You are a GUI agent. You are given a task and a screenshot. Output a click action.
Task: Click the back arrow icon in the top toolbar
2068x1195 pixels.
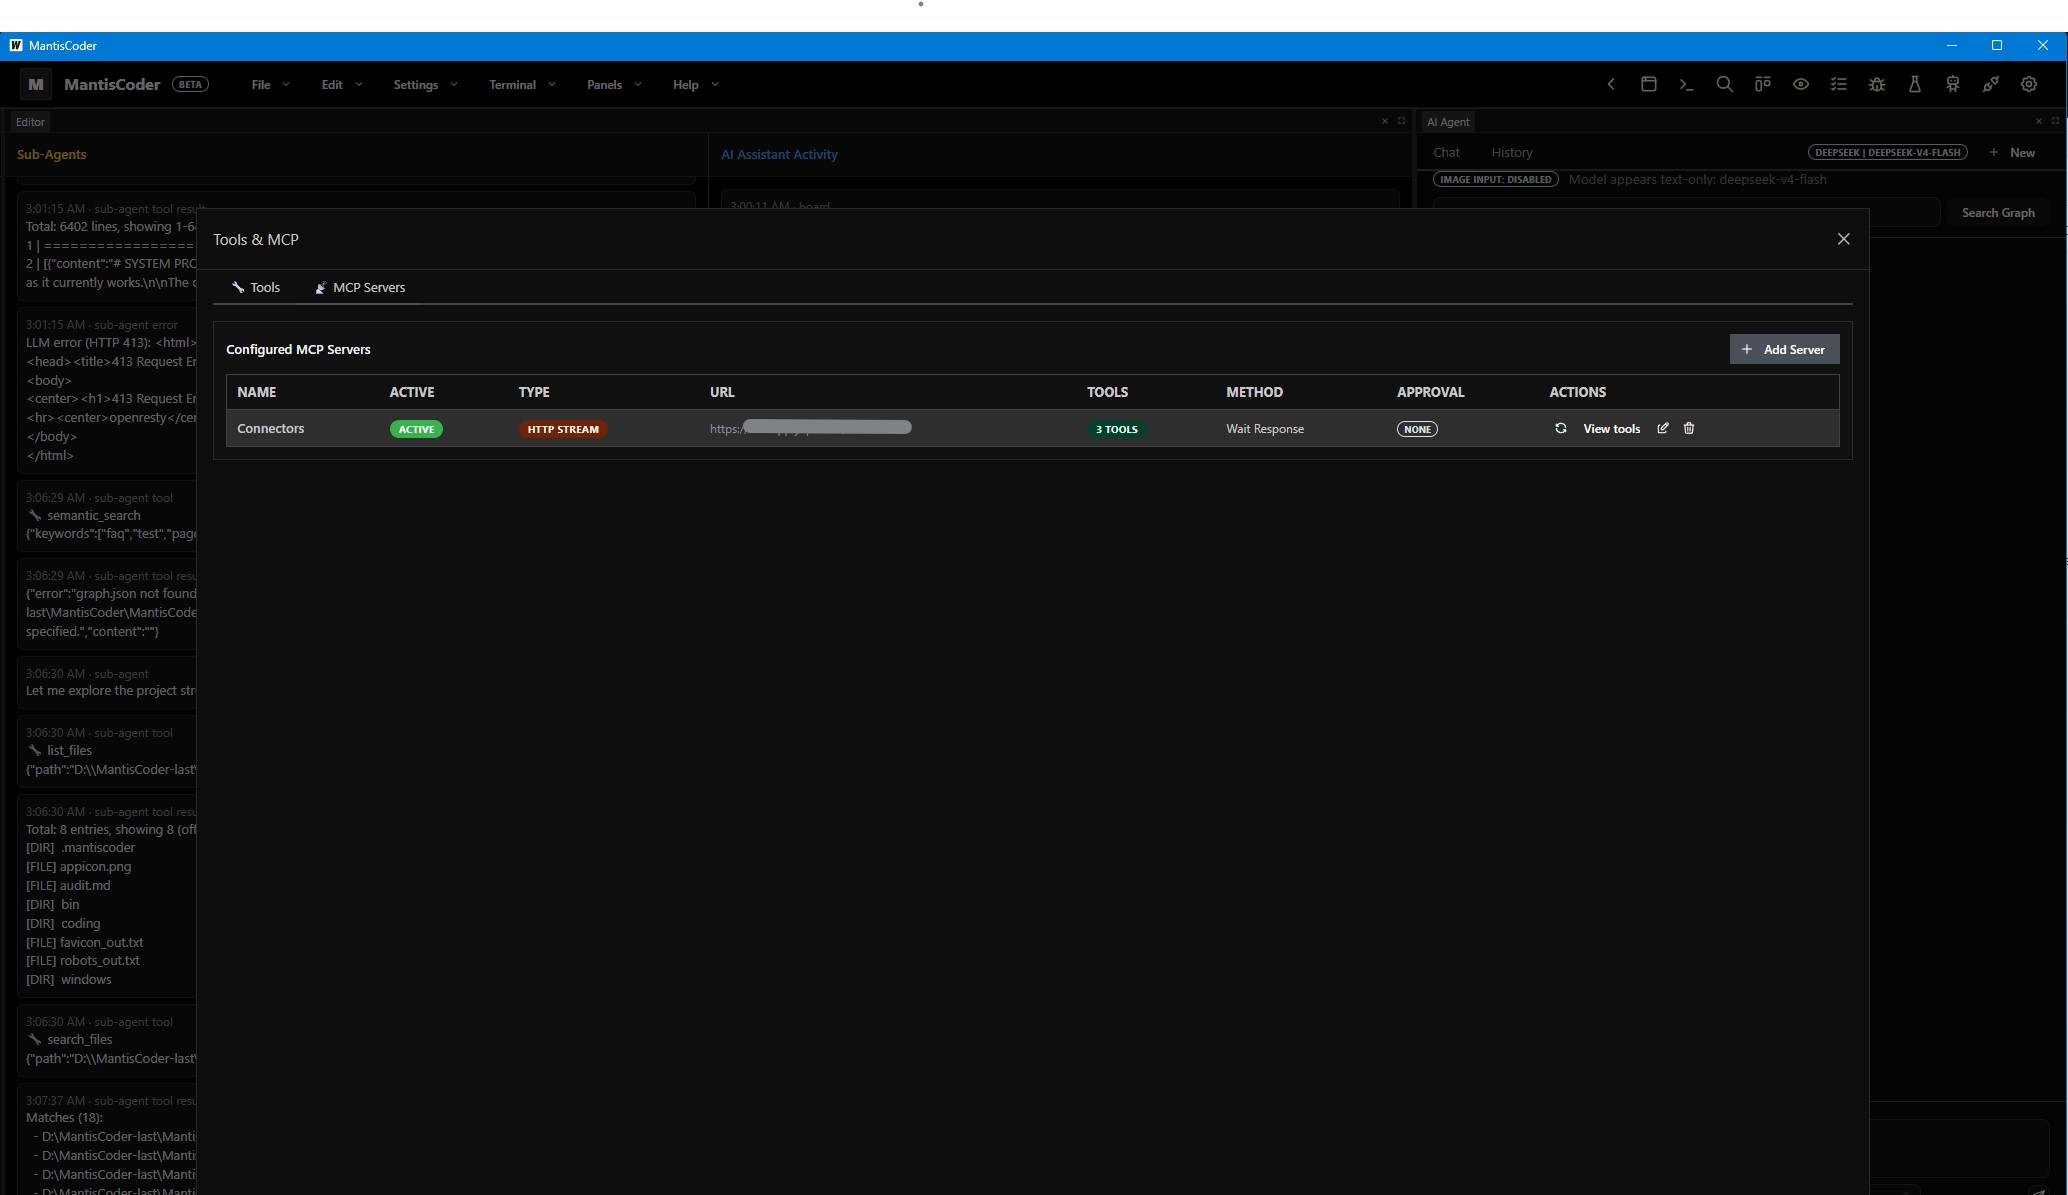click(x=1611, y=85)
